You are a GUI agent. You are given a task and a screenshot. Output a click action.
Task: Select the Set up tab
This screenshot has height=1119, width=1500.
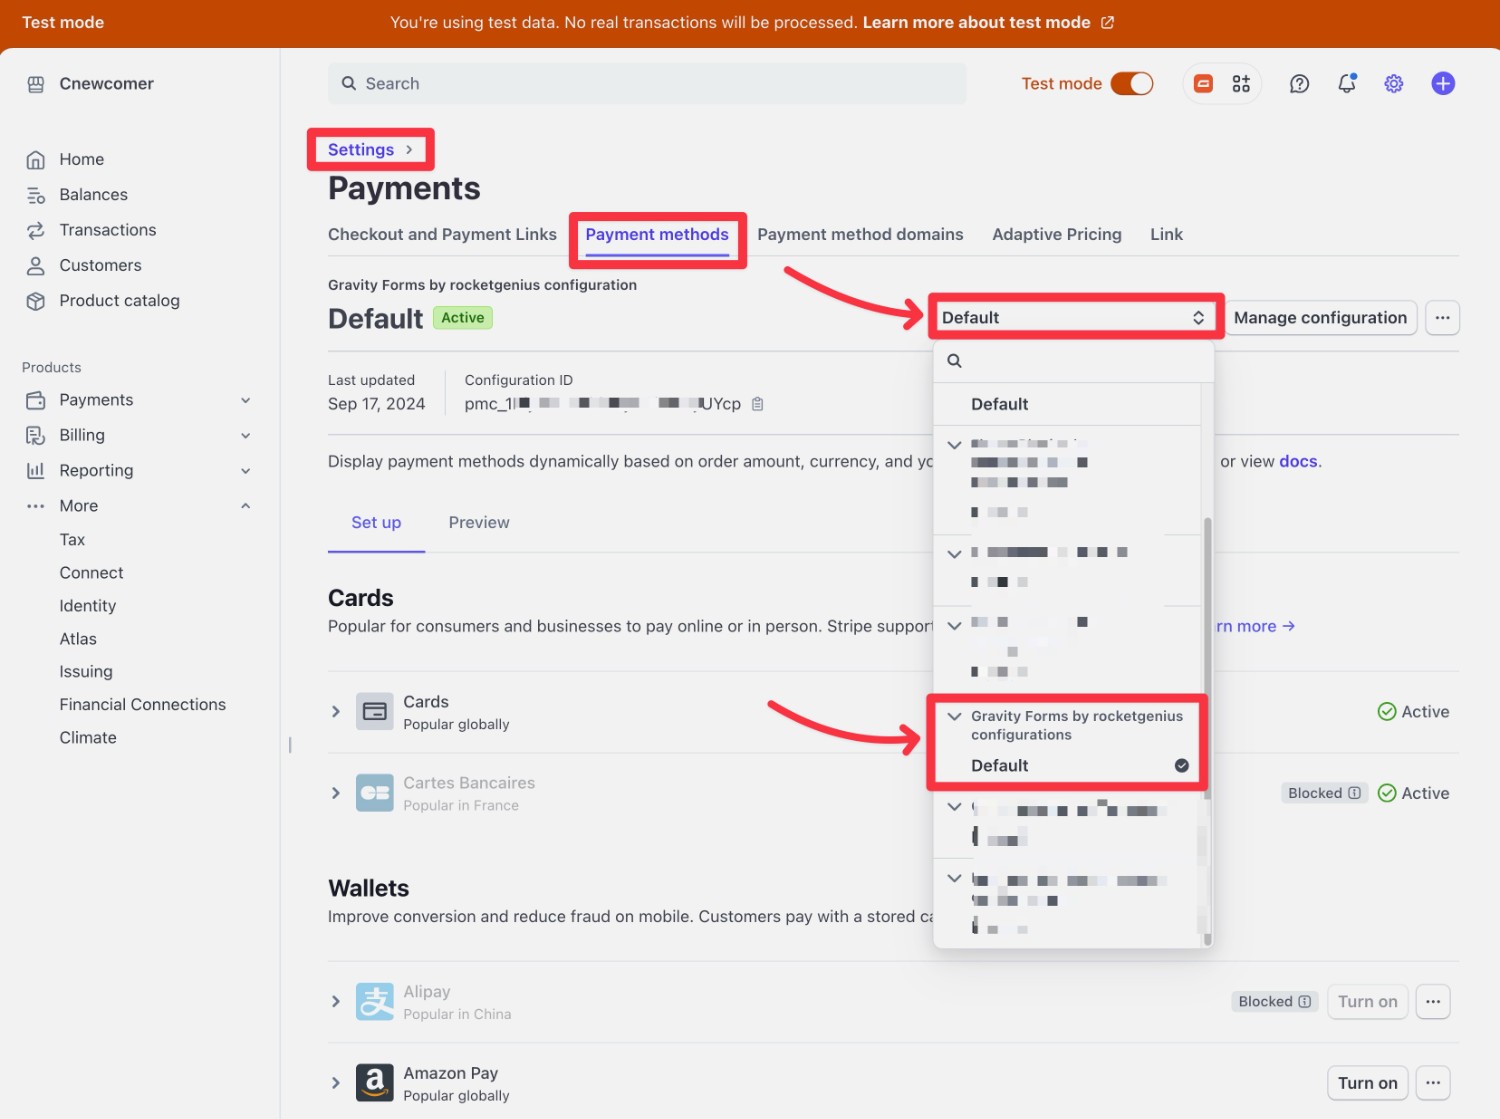tap(376, 522)
